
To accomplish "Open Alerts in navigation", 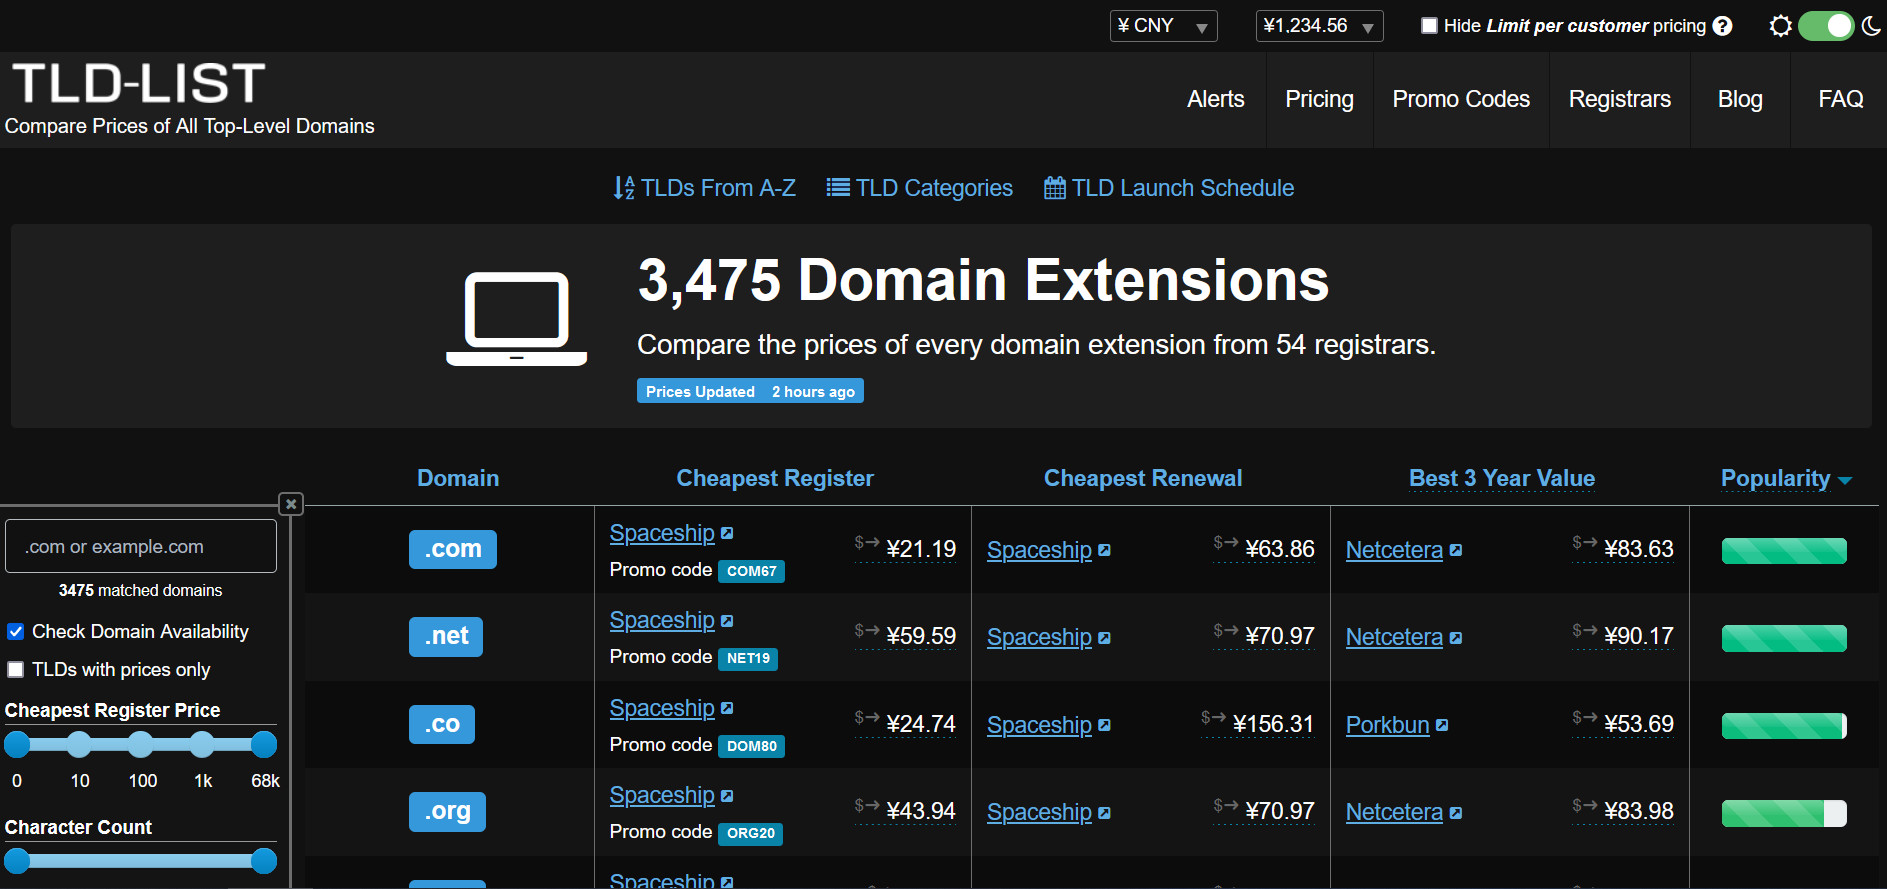I will tap(1216, 99).
